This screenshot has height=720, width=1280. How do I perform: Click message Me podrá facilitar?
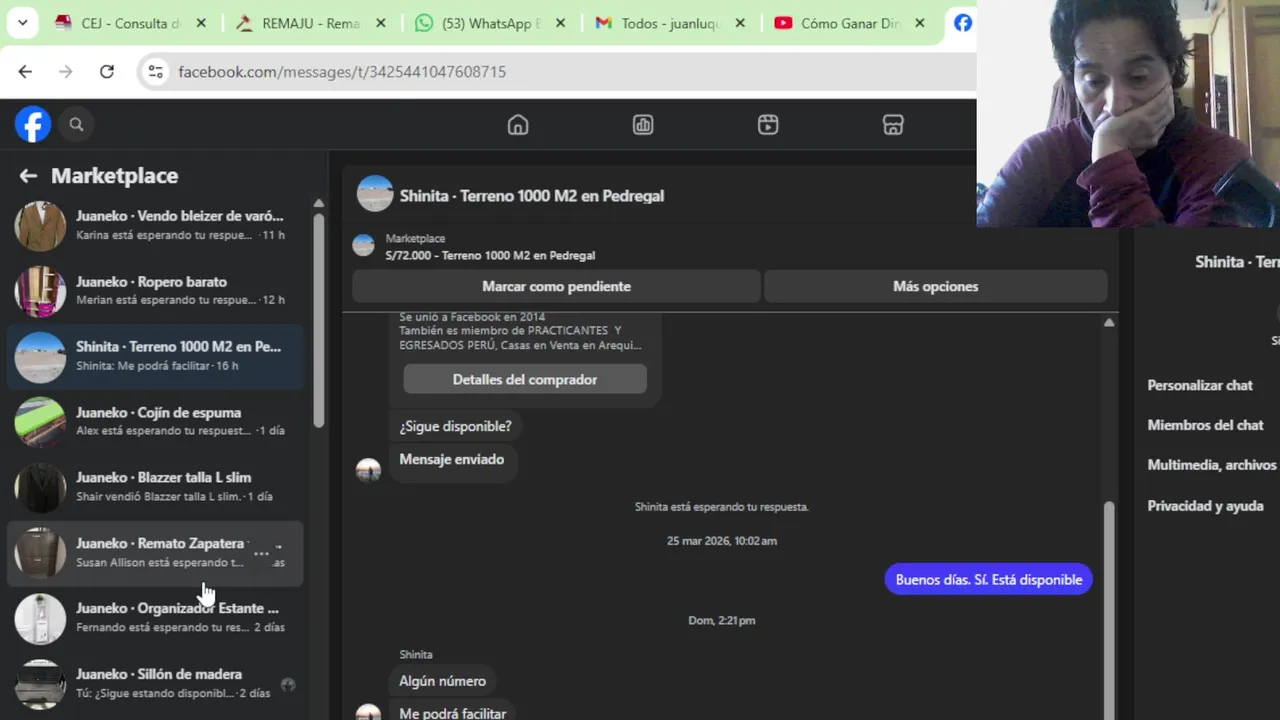pos(452,711)
